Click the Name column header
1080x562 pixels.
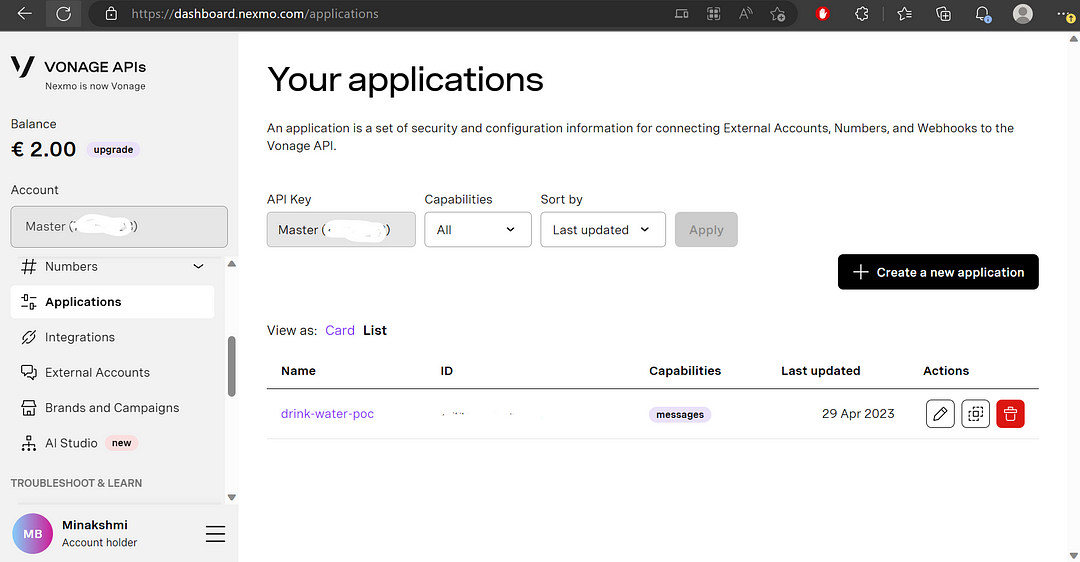298,371
